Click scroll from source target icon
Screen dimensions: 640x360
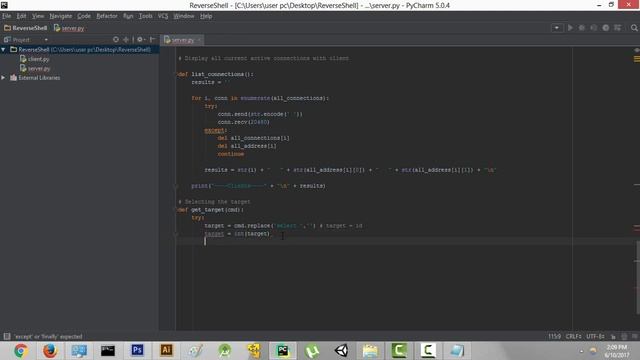[x=116, y=40]
